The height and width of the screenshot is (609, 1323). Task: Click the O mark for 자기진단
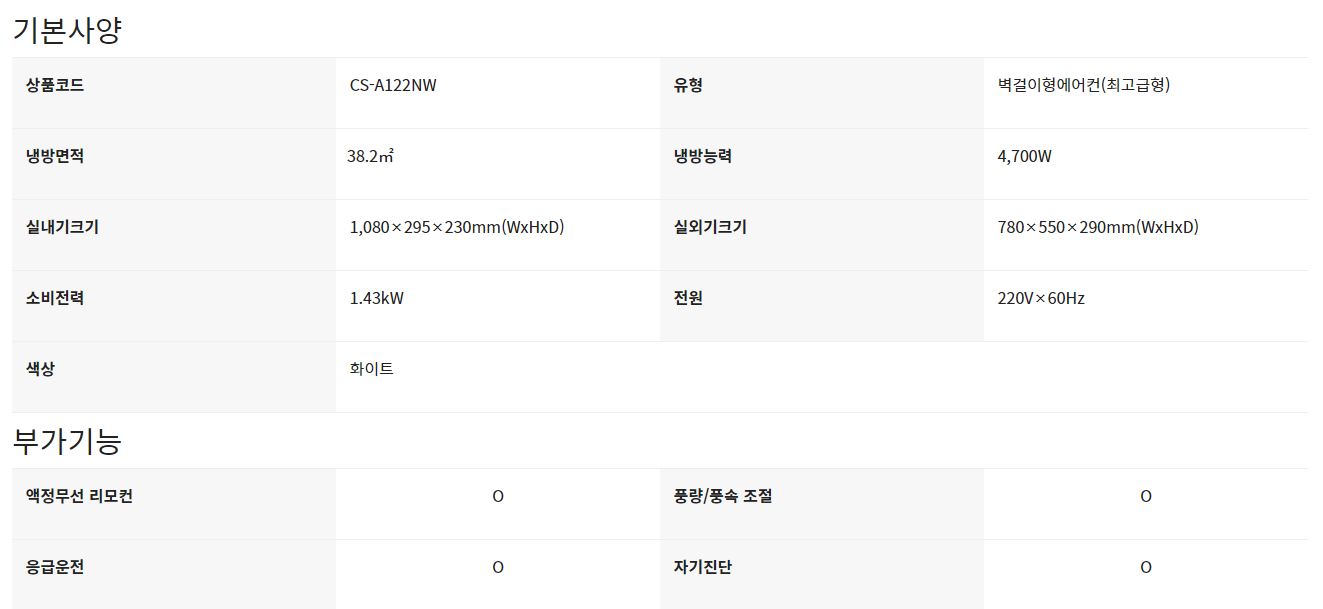click(1146, 567)
